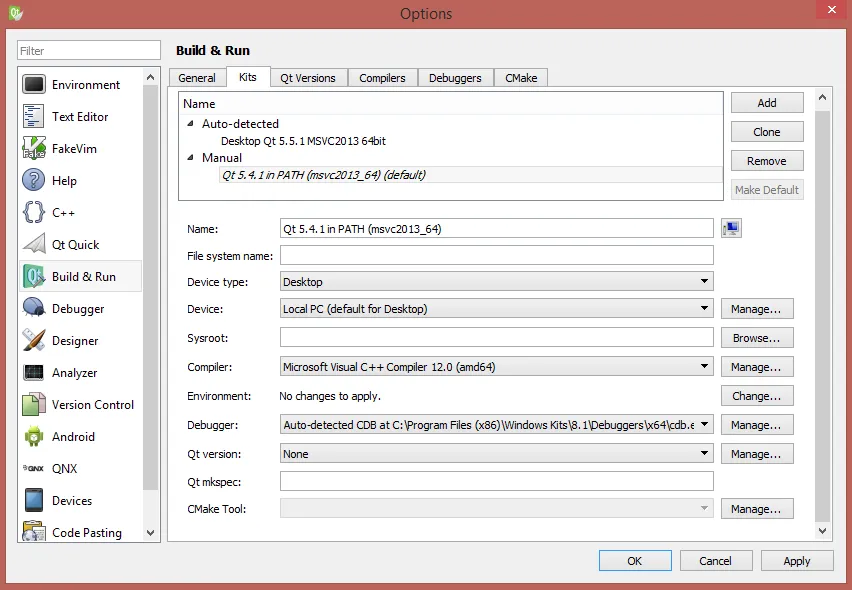Select the Text Editor category icon
The image size is (852, 590).
pyautogui.click(x=34, y=117)
